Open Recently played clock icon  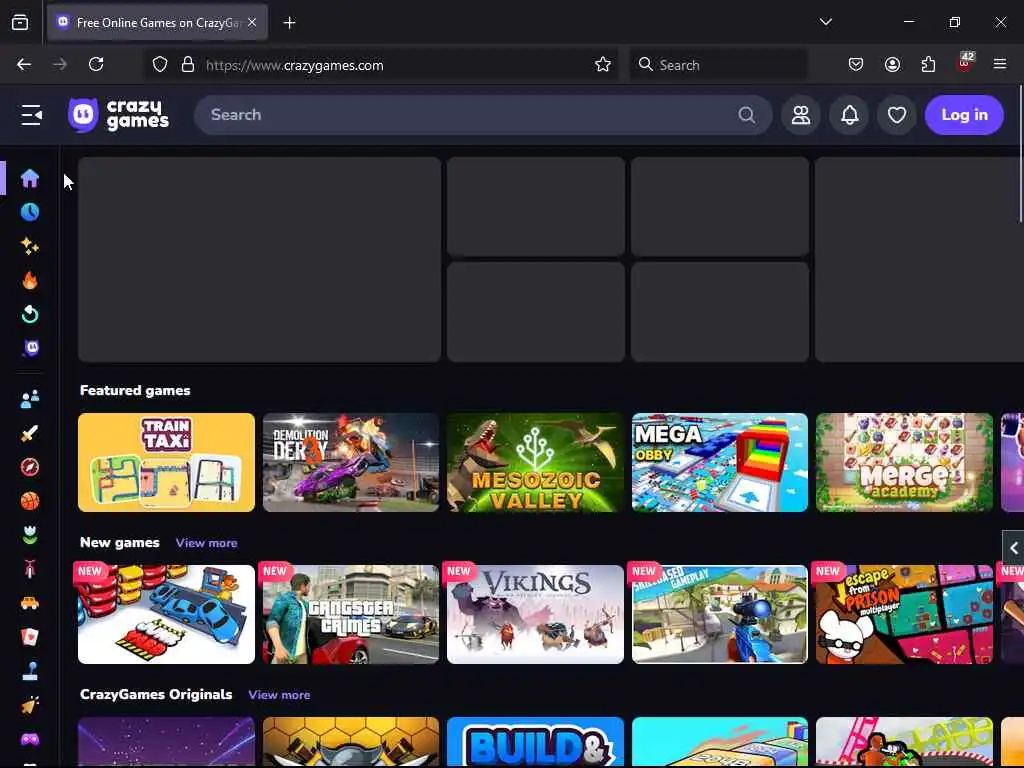[29, 212]
